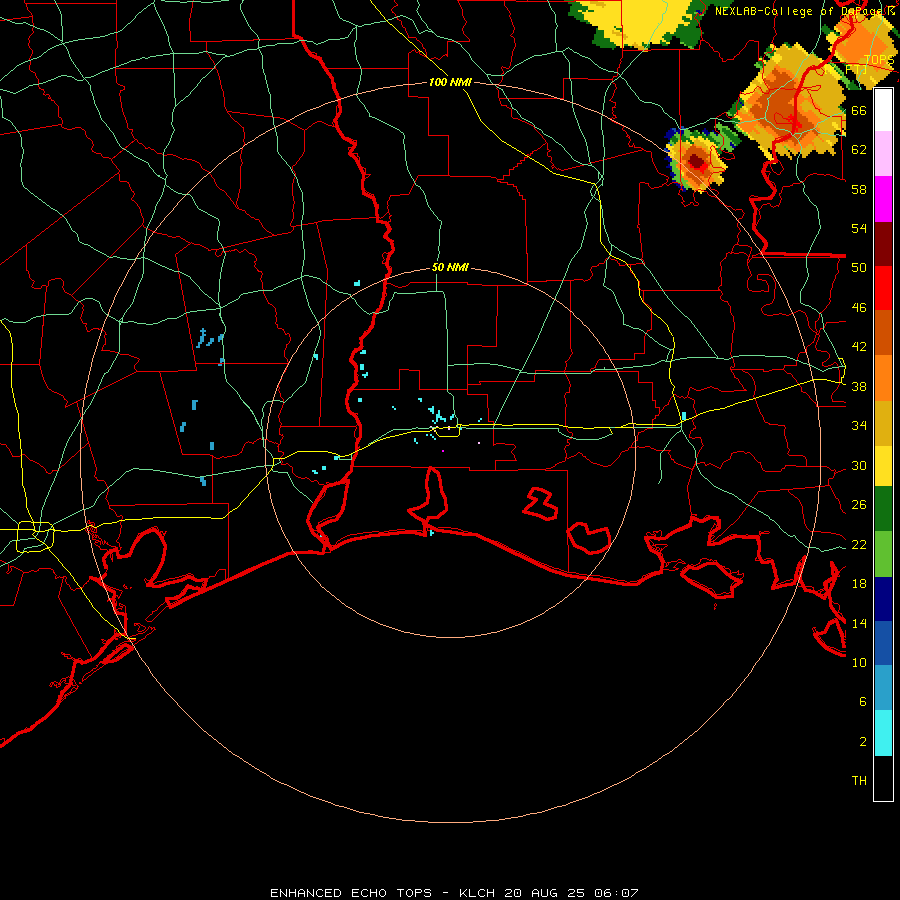The width and height of the screenshot is (900, 900).
Task: Click the '46' legend value
Action: [859, 308]
